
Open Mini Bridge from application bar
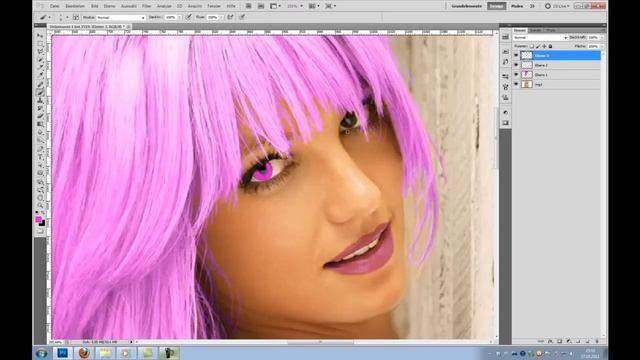pyautogui.click(x=261, y=6)
